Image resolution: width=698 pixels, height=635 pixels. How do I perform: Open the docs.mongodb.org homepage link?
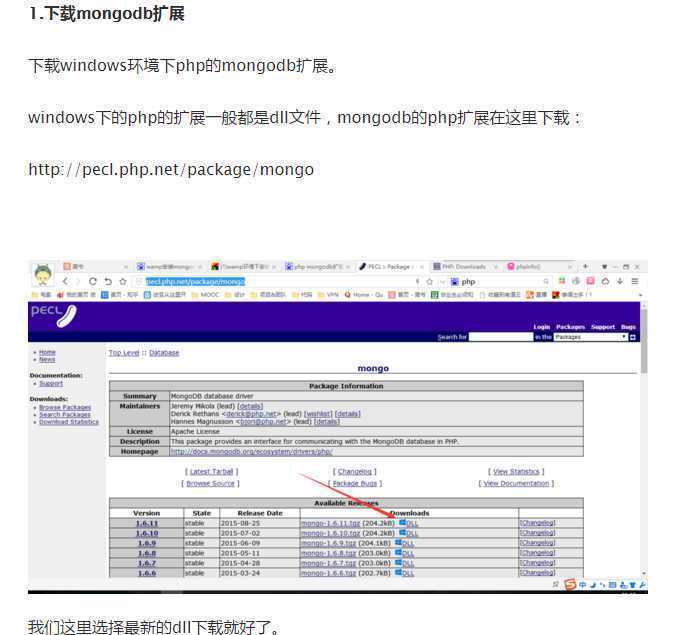[x=251, y=452]
